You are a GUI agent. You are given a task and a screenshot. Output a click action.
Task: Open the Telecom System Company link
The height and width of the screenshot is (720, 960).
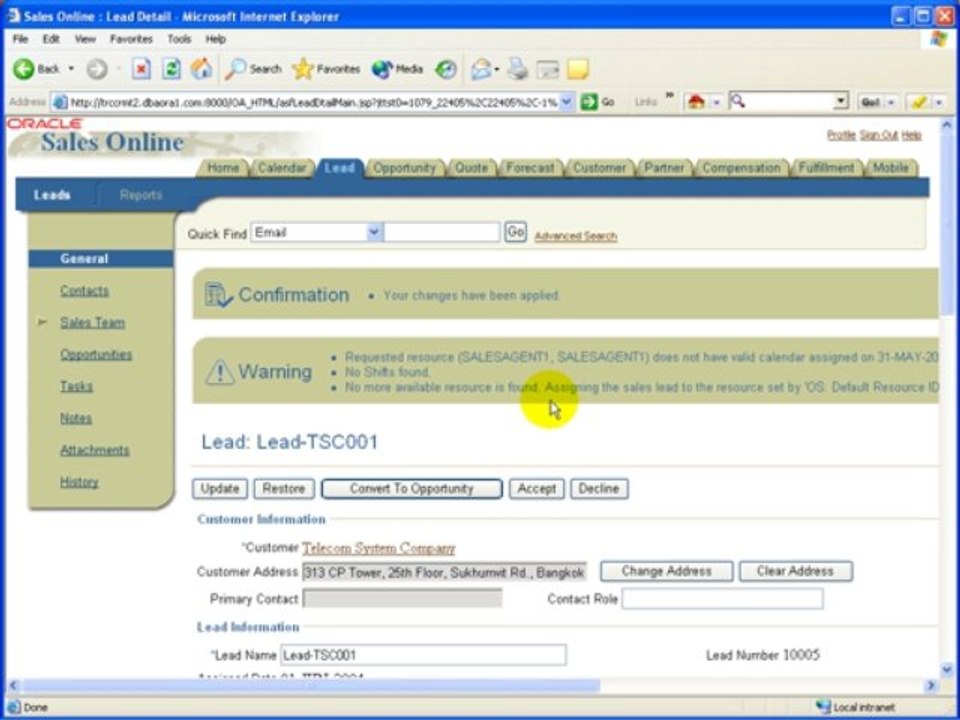click(x=379, y=547)
